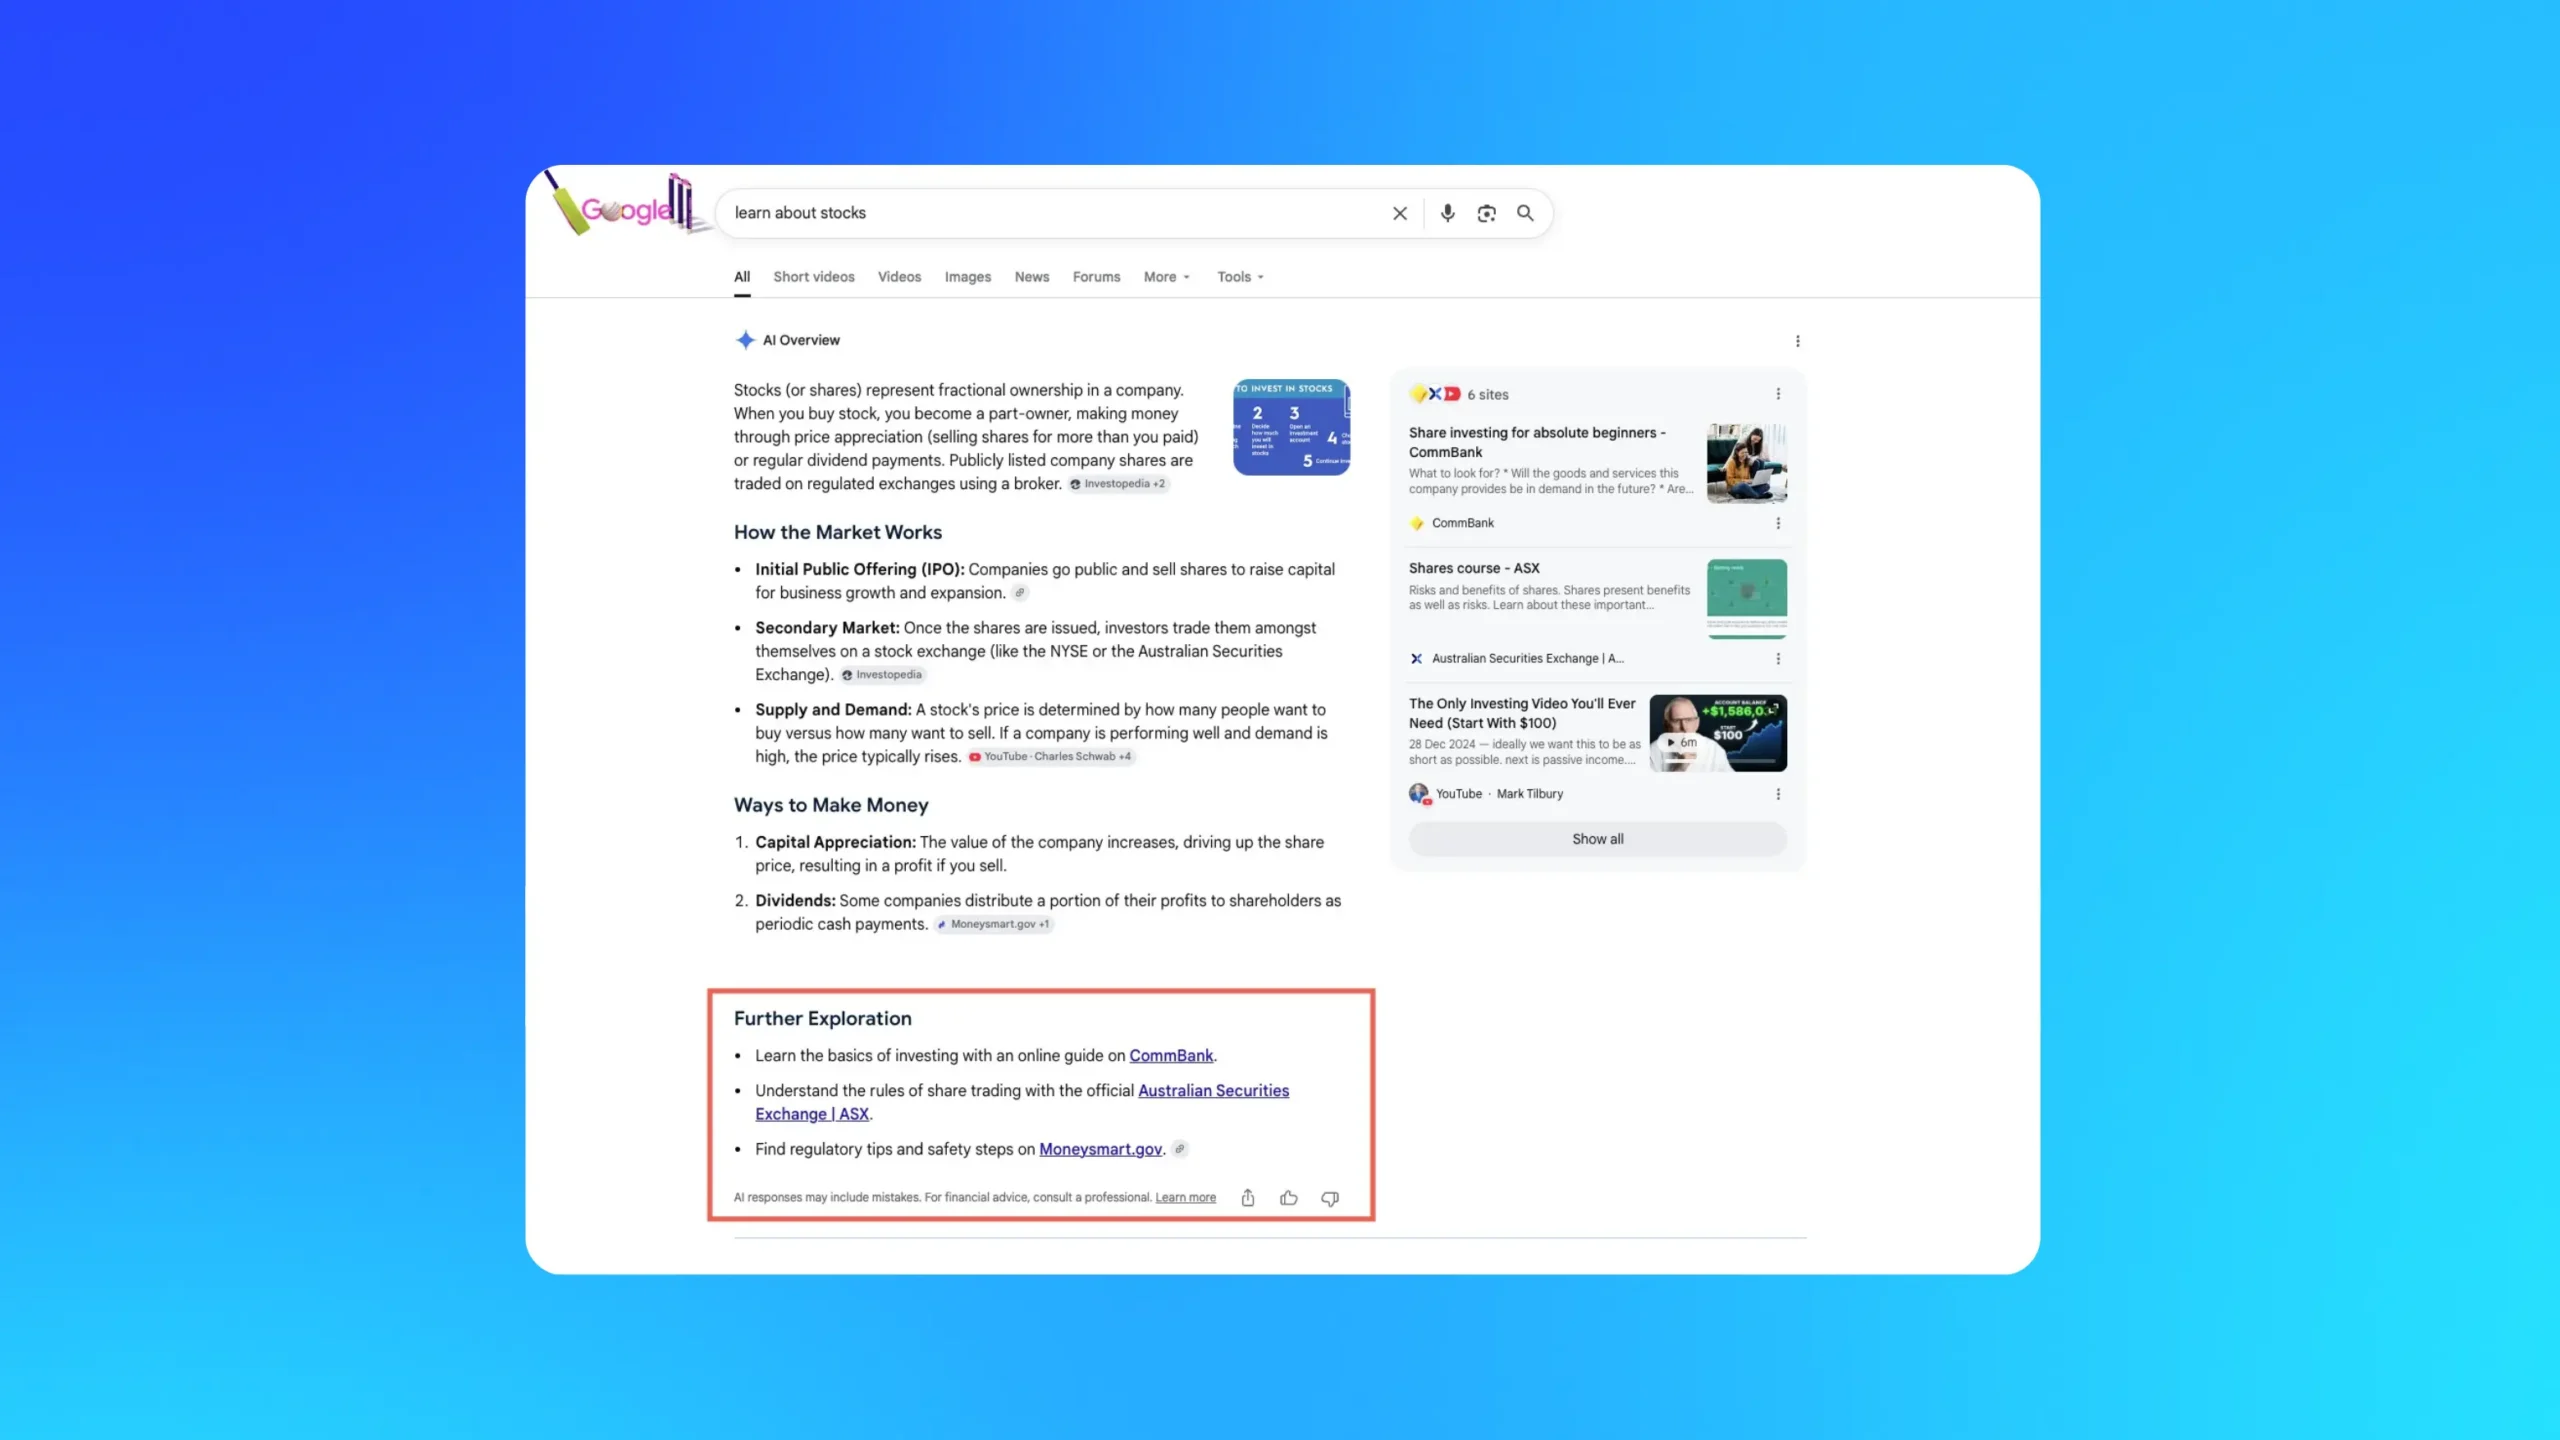
Task: Open Learn more link in disclaimer
Action: point(1185,1198)
